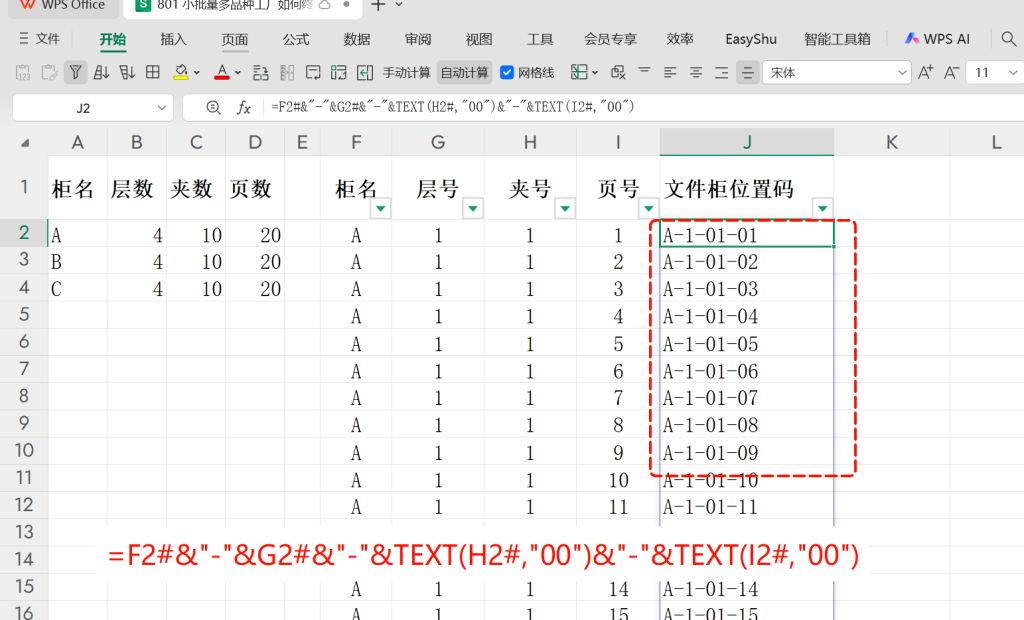Open the 文件 file menu
Viewport: 1024px width, 620px height.
(39, 39)
